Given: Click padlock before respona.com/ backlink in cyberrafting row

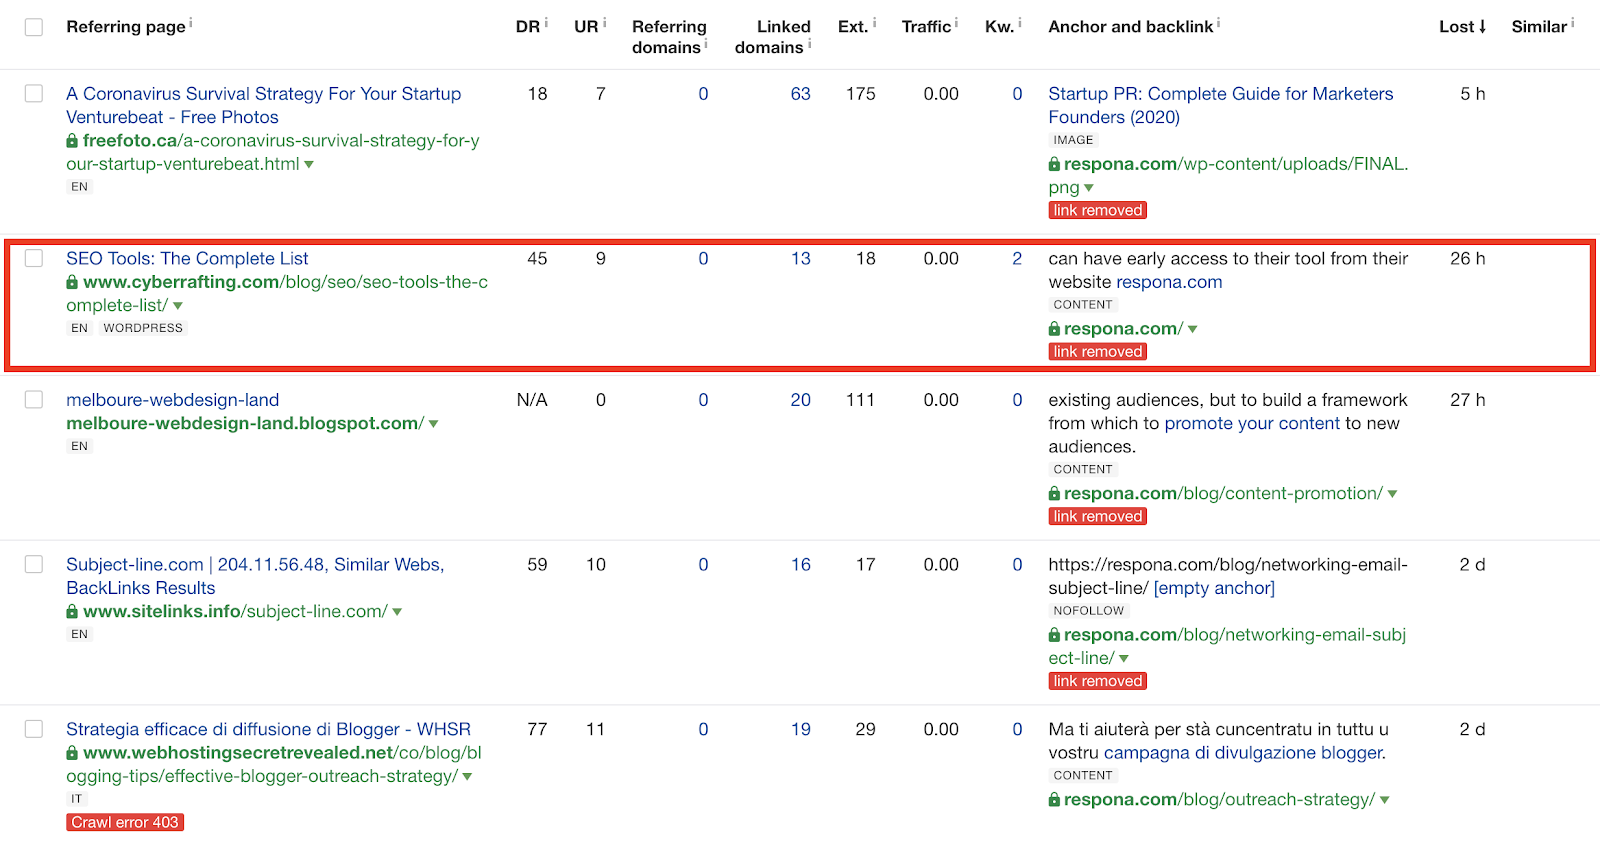Looking at the screenshot, I should pos(1054,329).
